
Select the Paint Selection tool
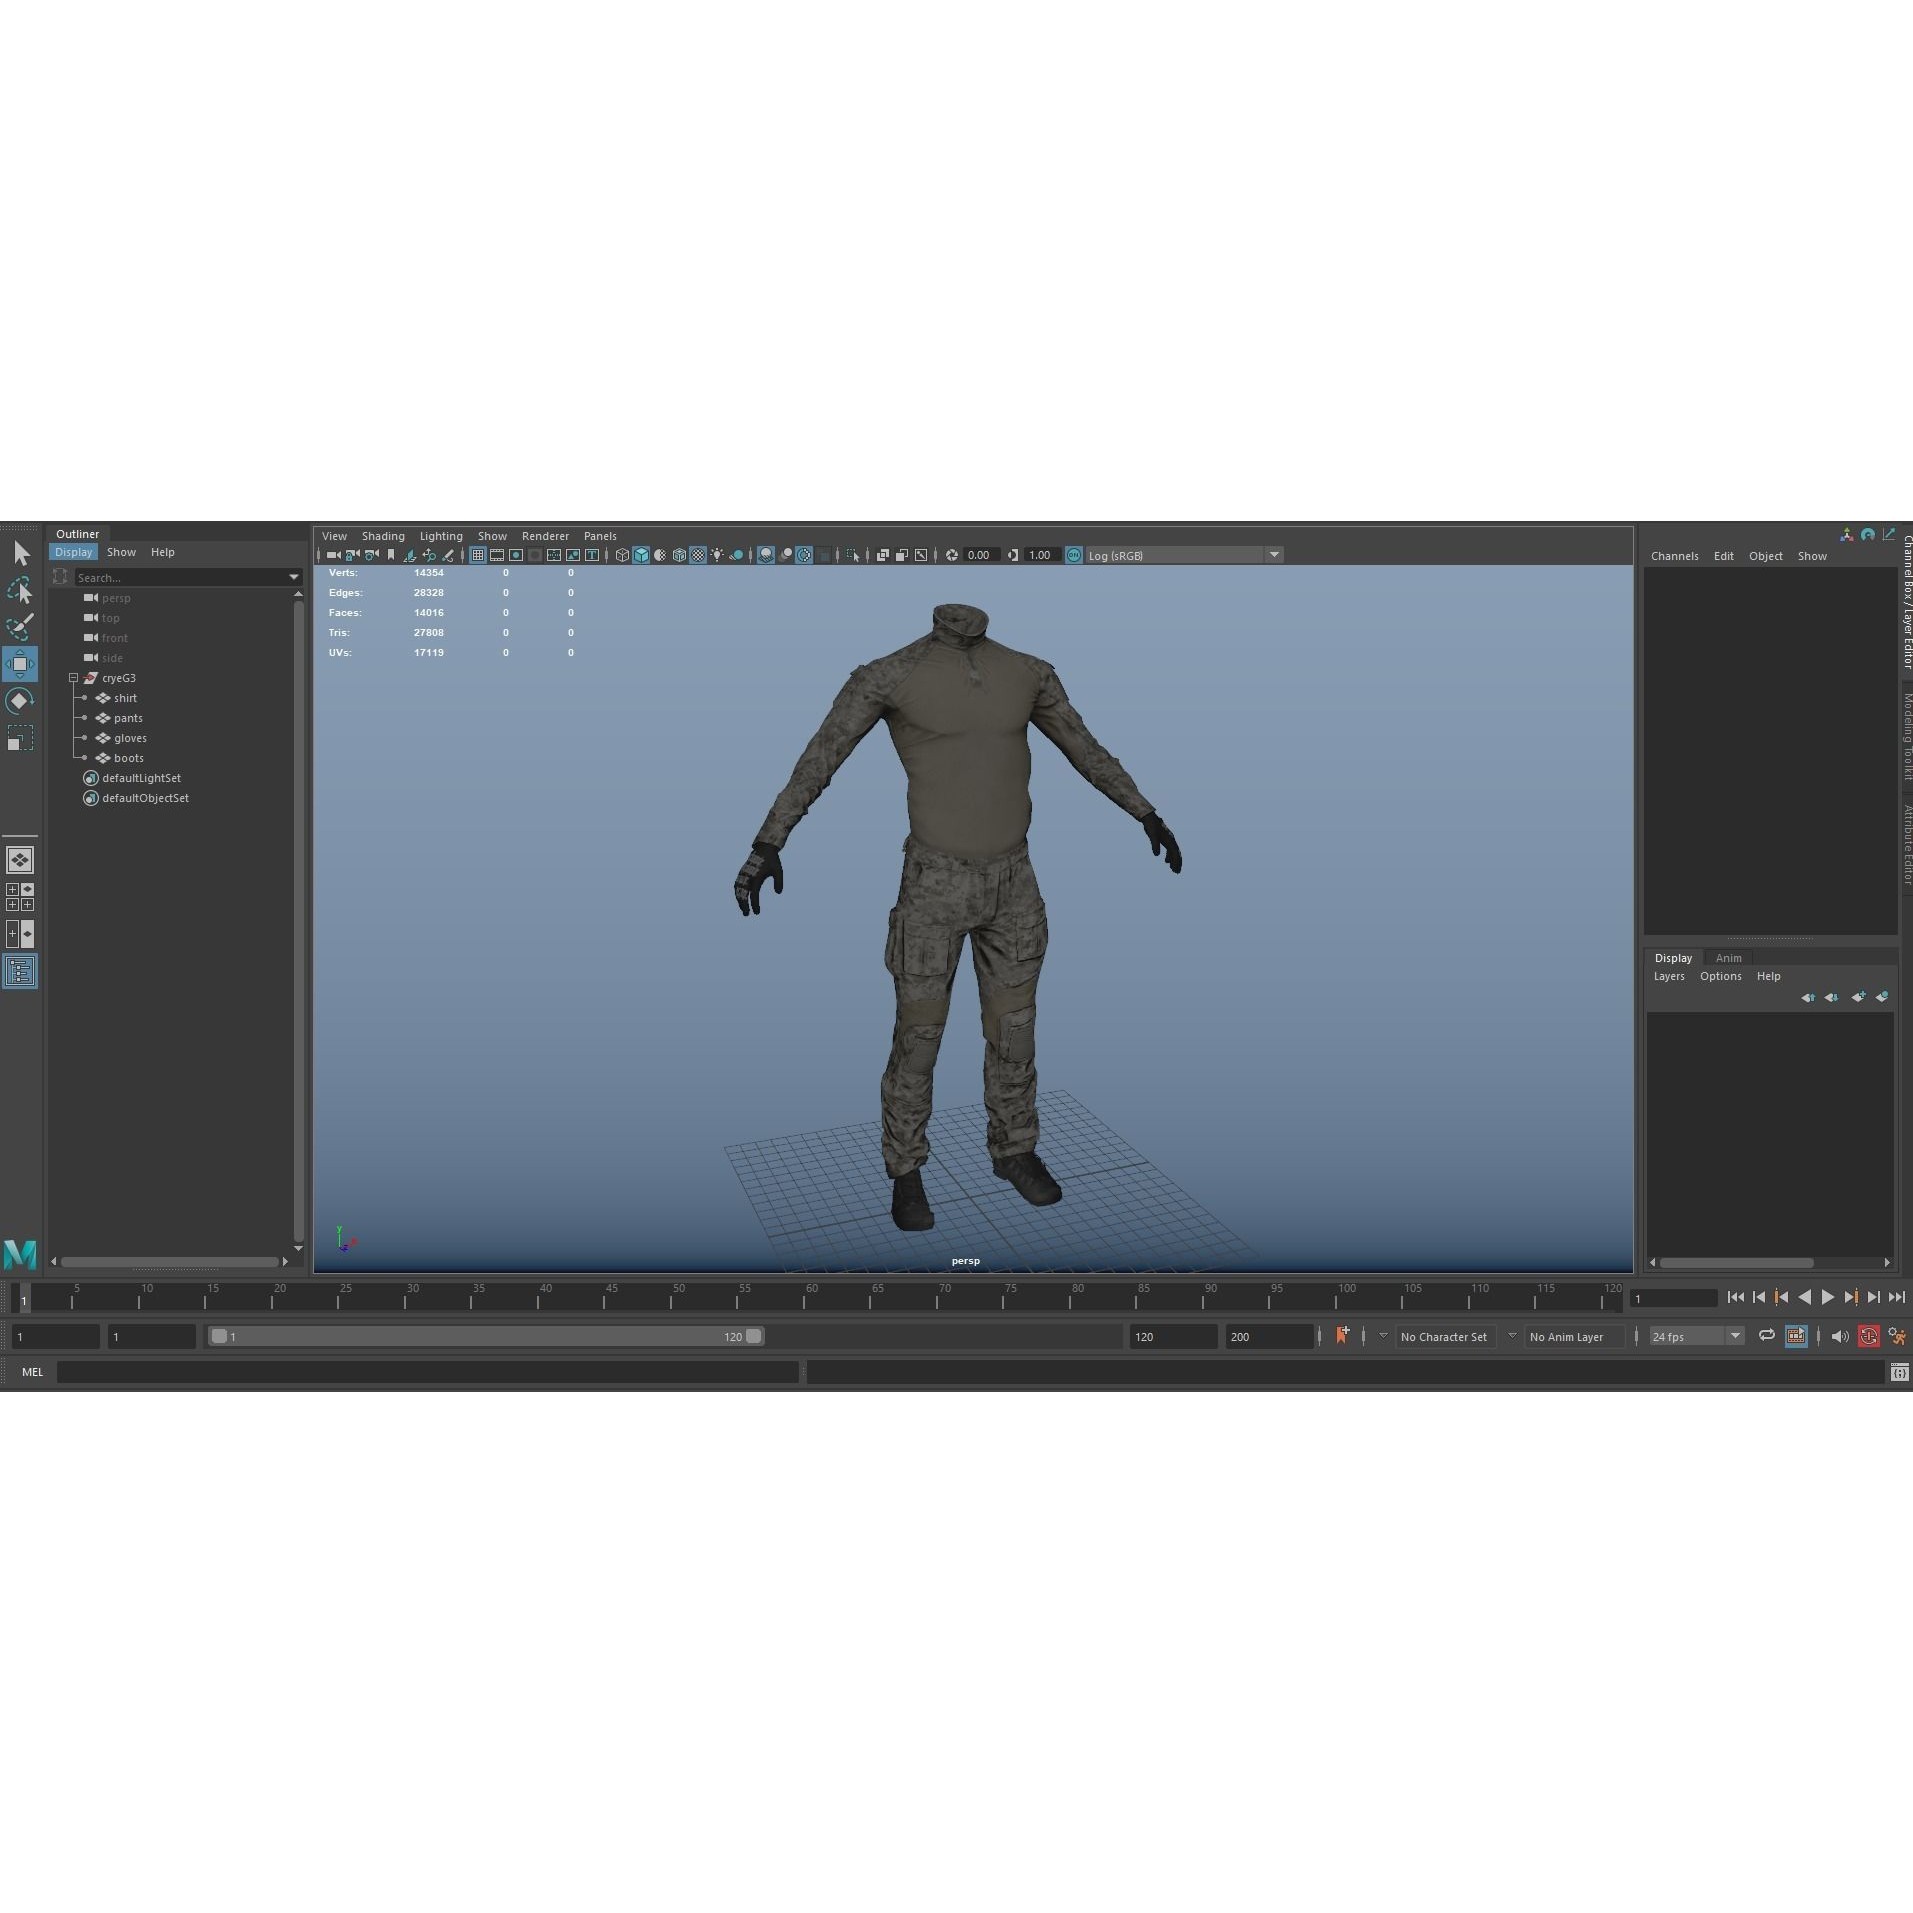(20, 625)
